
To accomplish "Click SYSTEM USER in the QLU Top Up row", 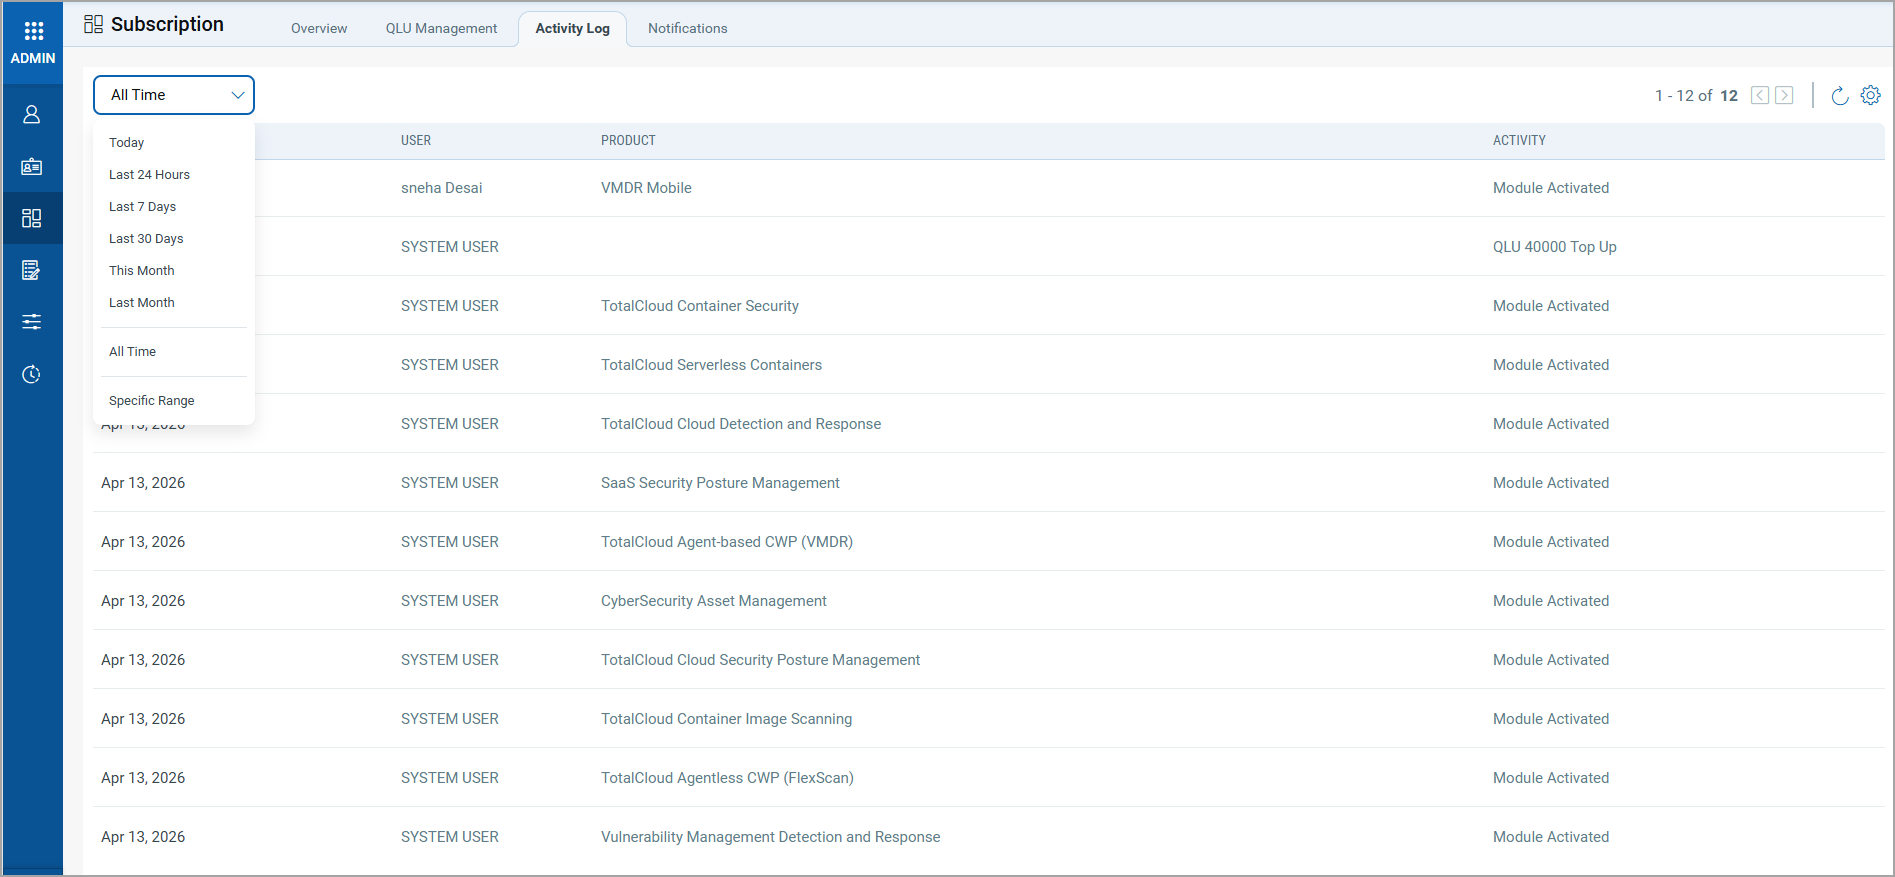I will coord(449,247).
